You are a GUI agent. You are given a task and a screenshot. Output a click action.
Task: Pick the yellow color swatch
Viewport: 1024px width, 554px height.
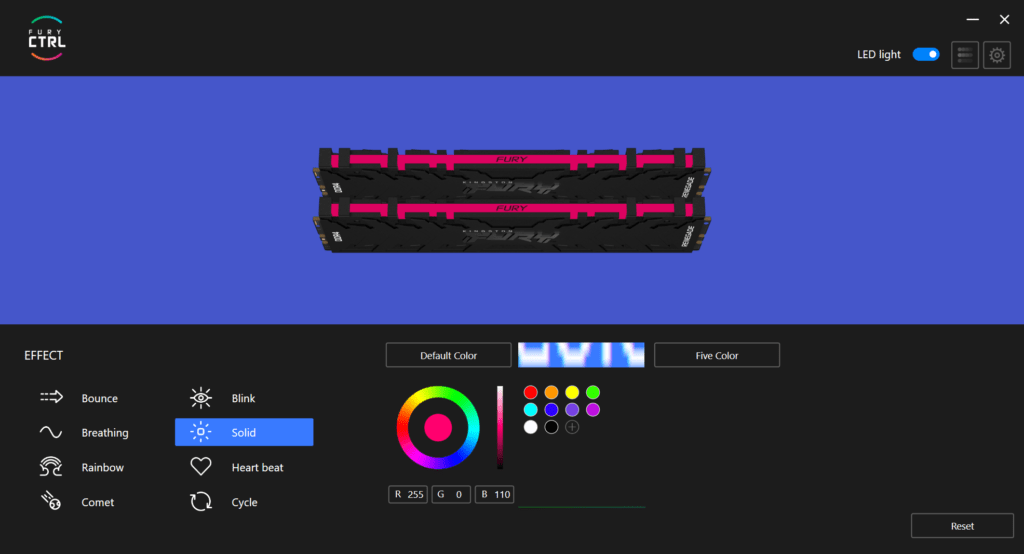click(572, 392)
